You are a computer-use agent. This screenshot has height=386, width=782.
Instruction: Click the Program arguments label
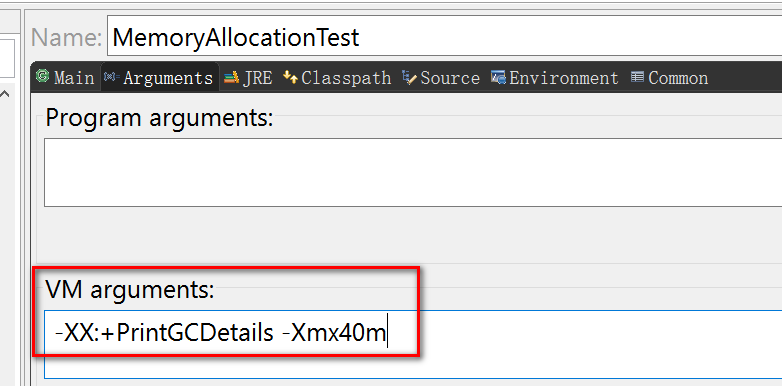[x=159, y=119]
